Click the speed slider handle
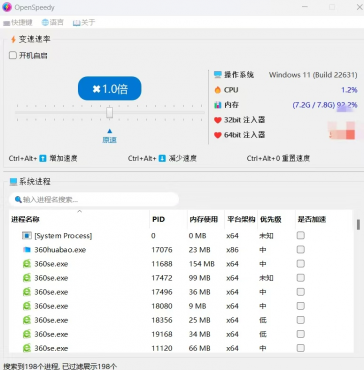The width and height of the screenshot is (364, 370). [109, 112]
